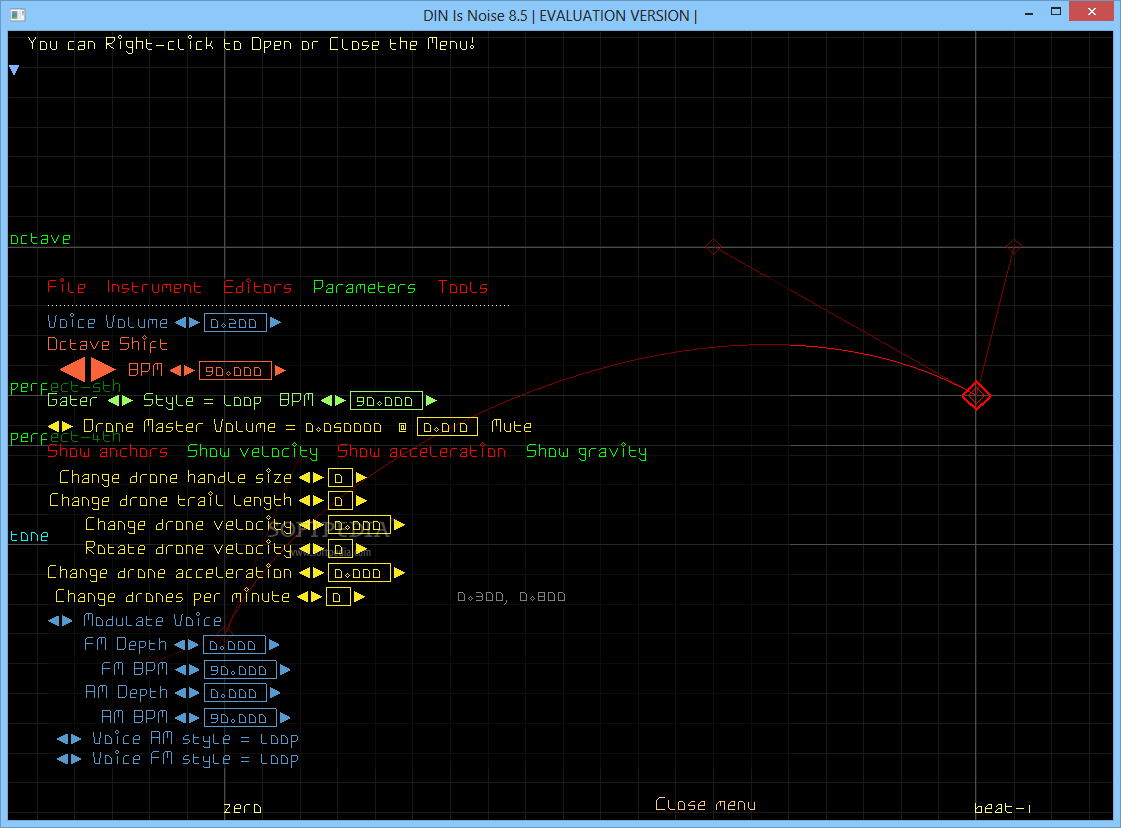Increase drone acceleration with right arrow
The image size is (1121, 828).
(x=400, y=572)
